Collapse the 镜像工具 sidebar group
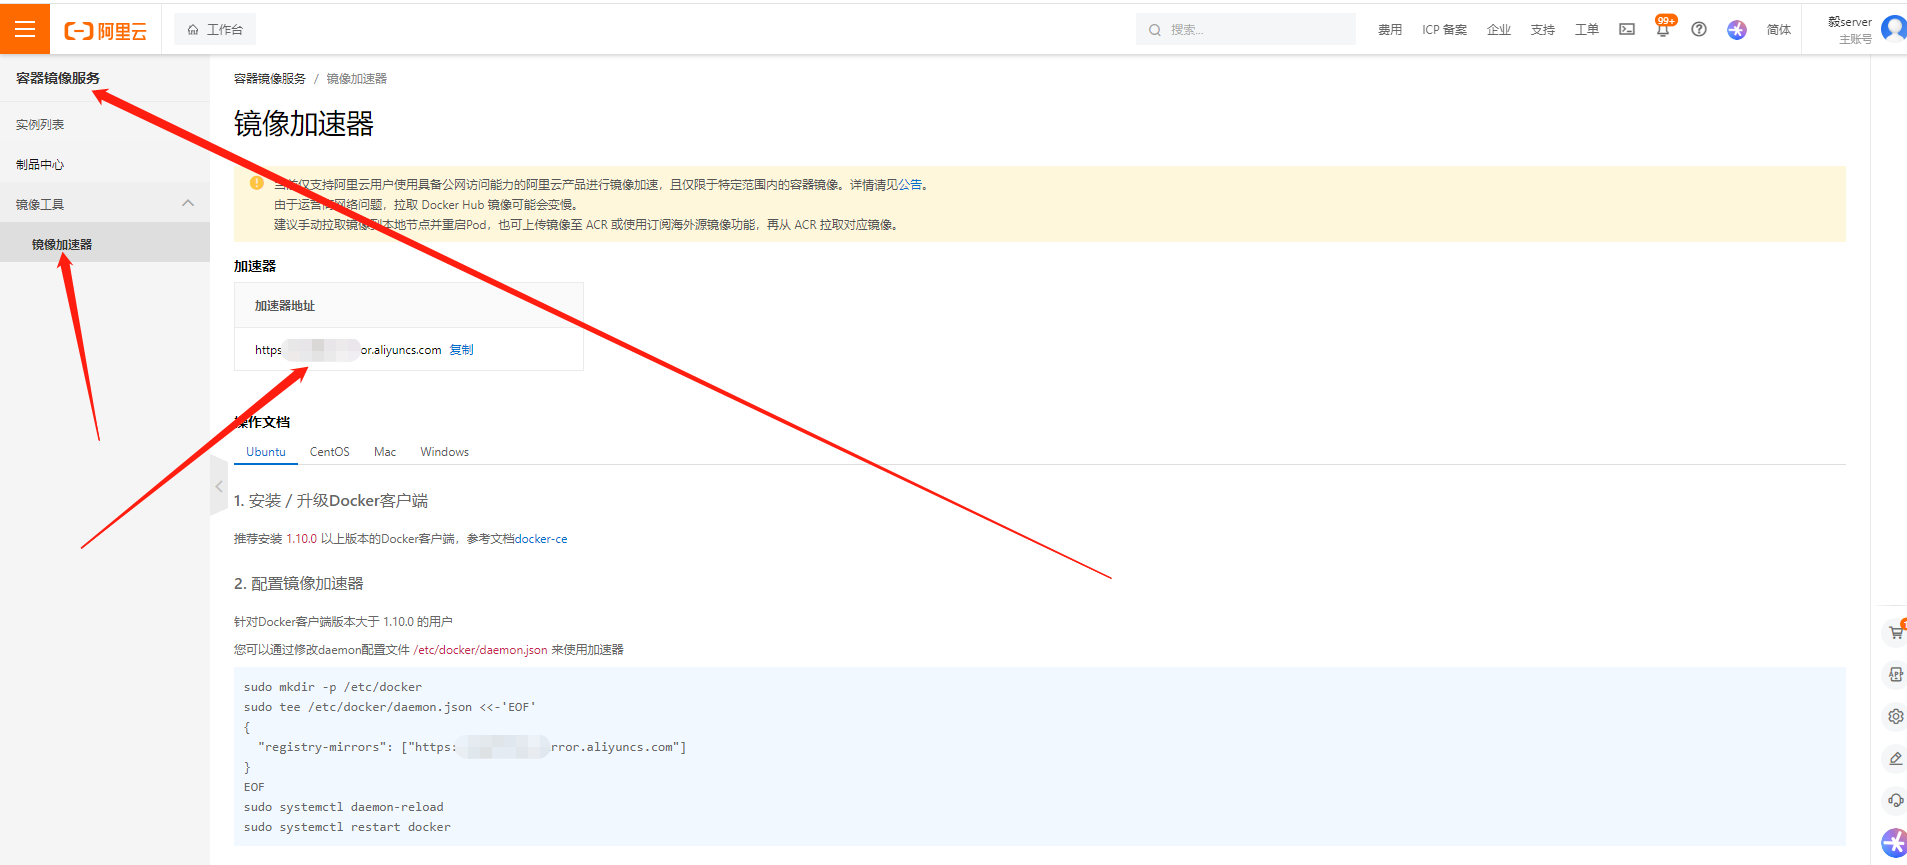 pos(105,204)
